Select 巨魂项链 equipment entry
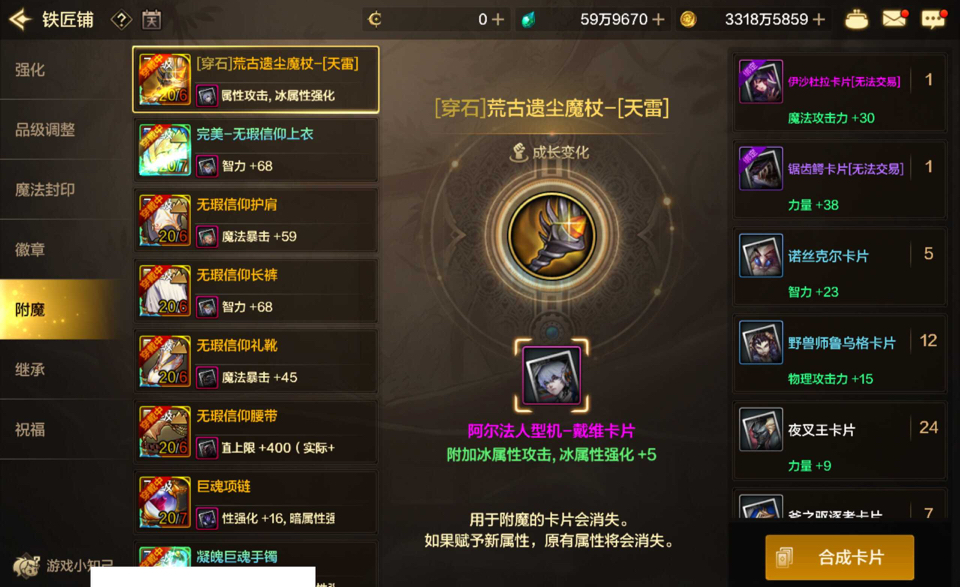The width and height of the screenshot is (960, 587). pos(255,502)
